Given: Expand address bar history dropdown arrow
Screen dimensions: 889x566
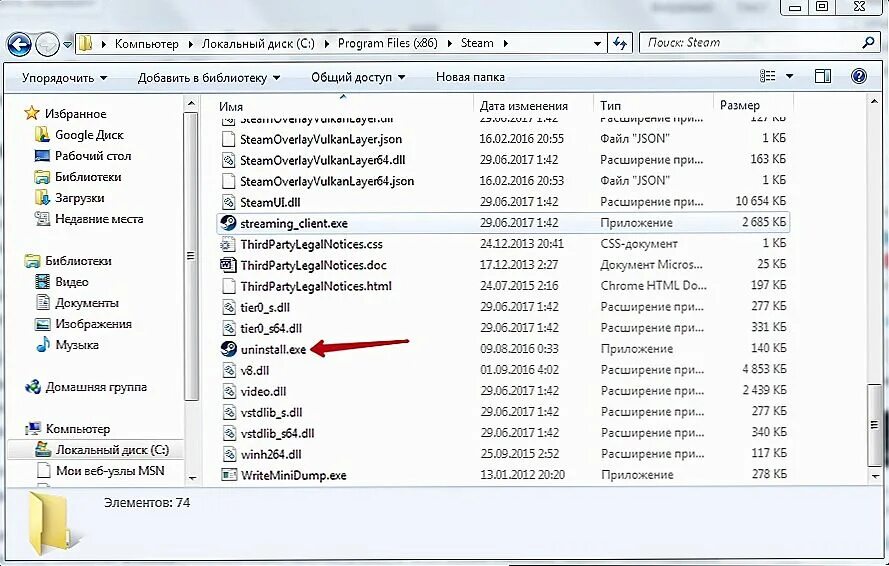Looking at the screenshot, I should point(597,44).
